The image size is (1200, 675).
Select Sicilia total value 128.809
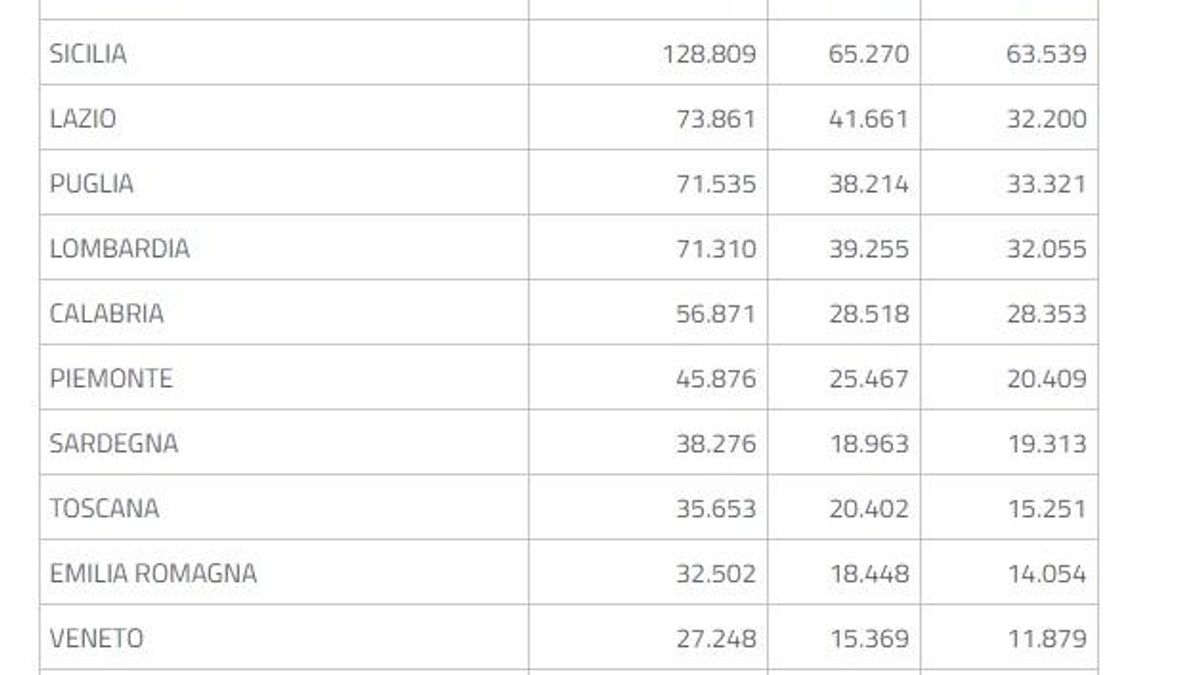pos(709,54)
